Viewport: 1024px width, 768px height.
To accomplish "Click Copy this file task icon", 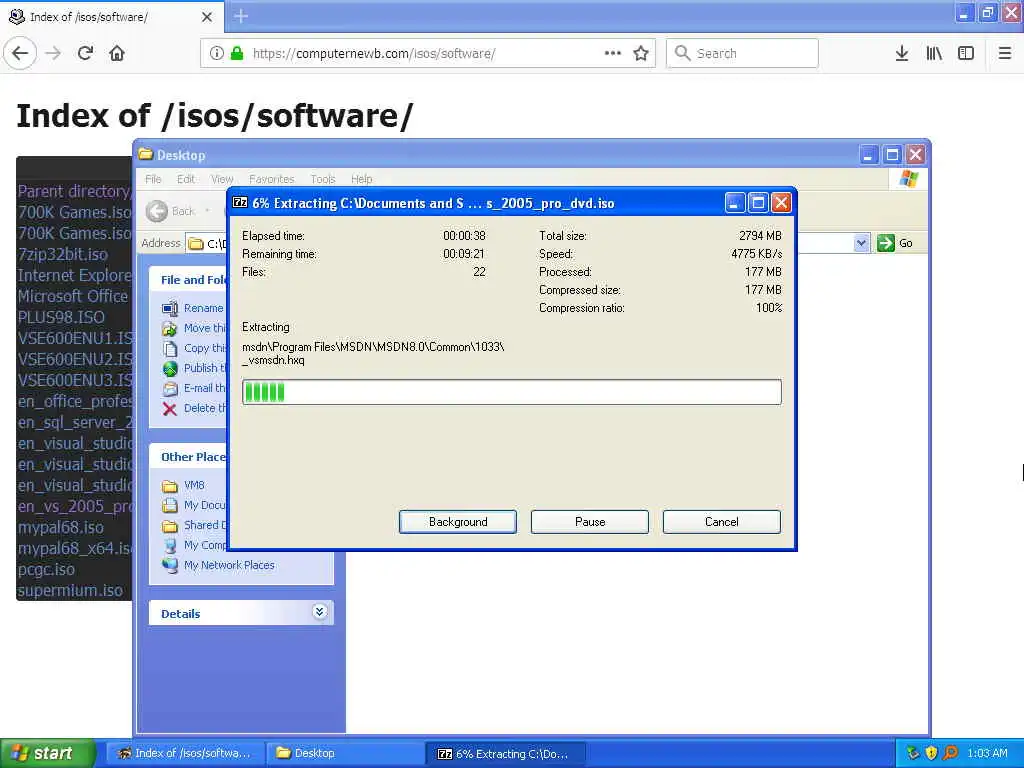I will tap(170, 349).
